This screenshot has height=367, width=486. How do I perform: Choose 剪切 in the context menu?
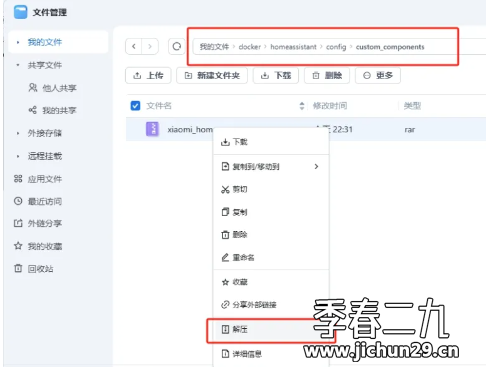pyautogui.click(x=271, y=189)
